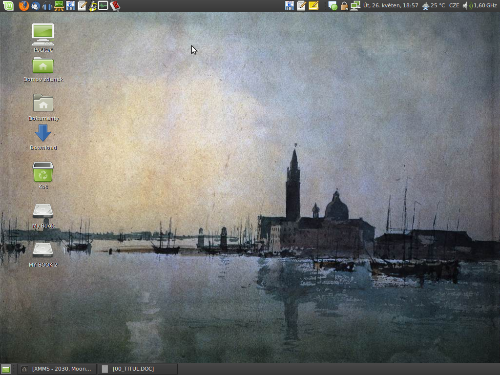Select the lower drive volume desktop icon

pos(43,251)
